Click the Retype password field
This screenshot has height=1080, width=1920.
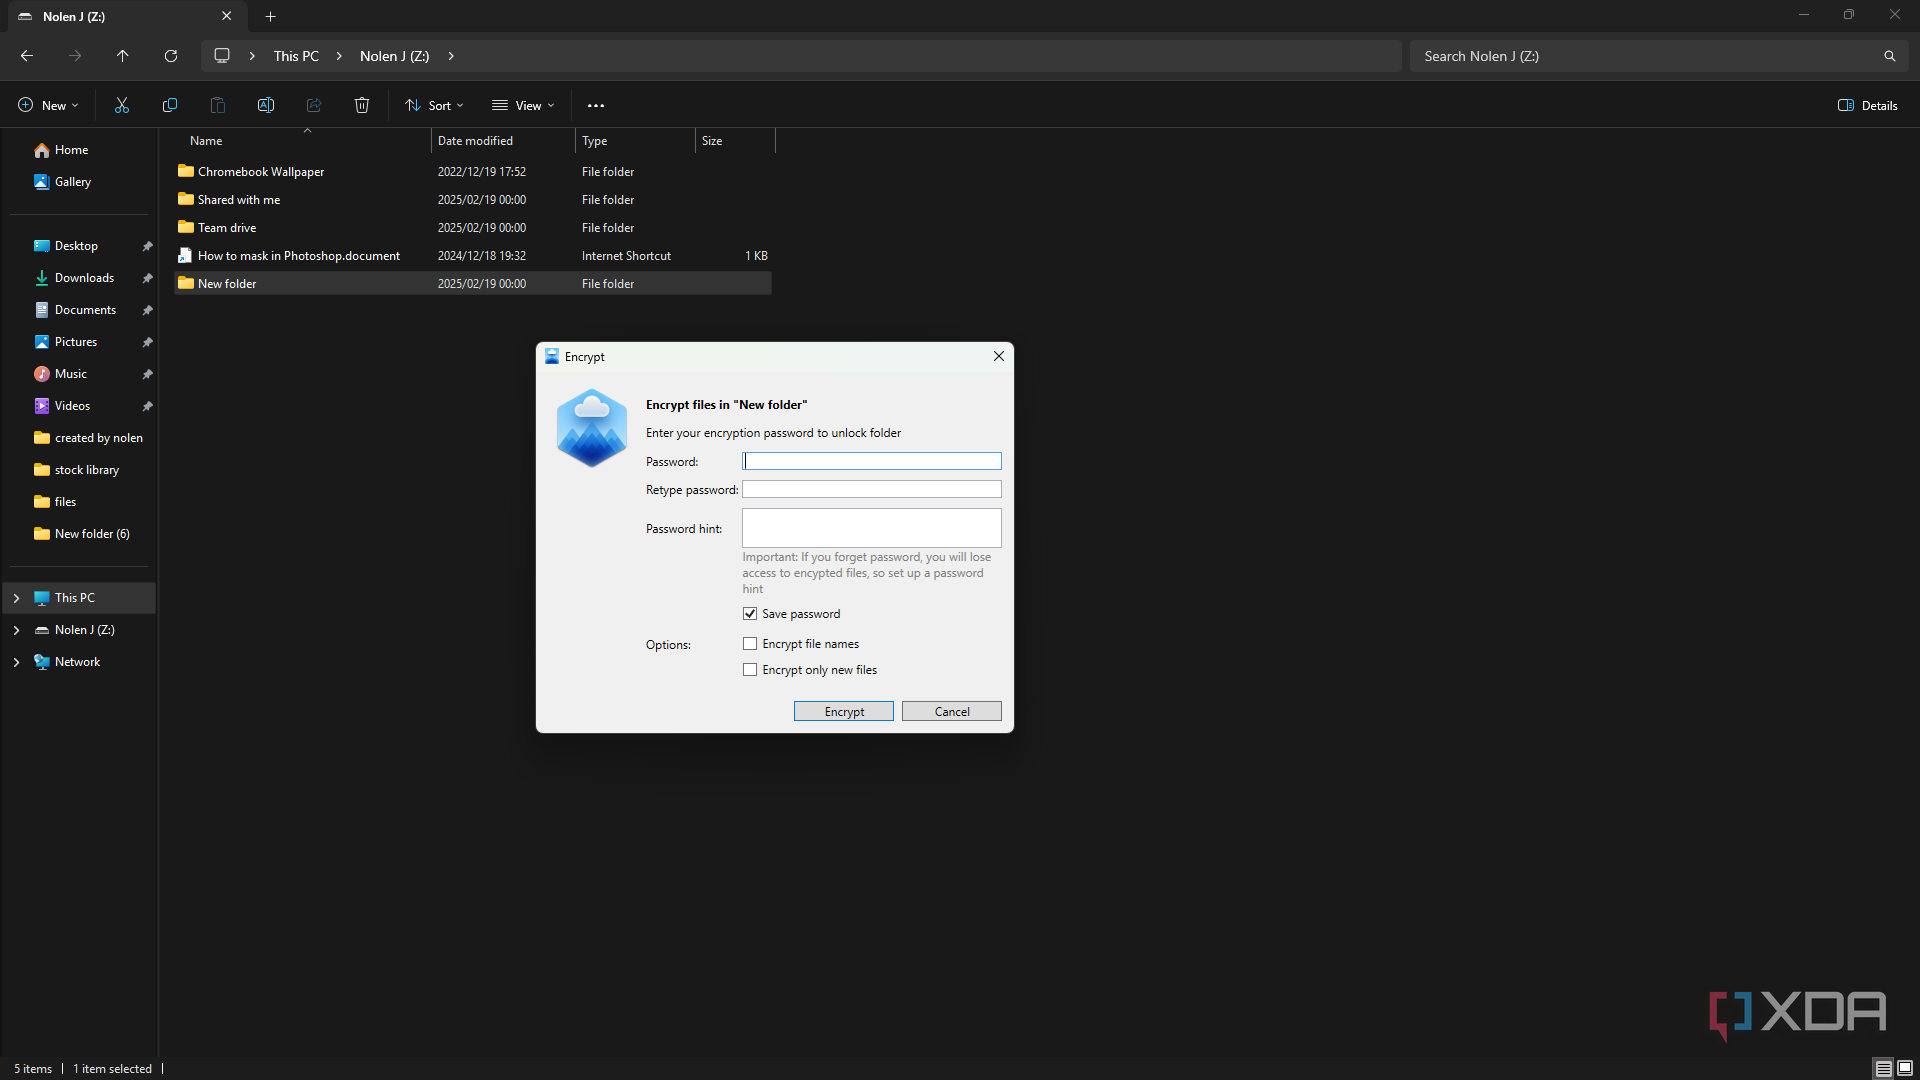coord(872,489)
